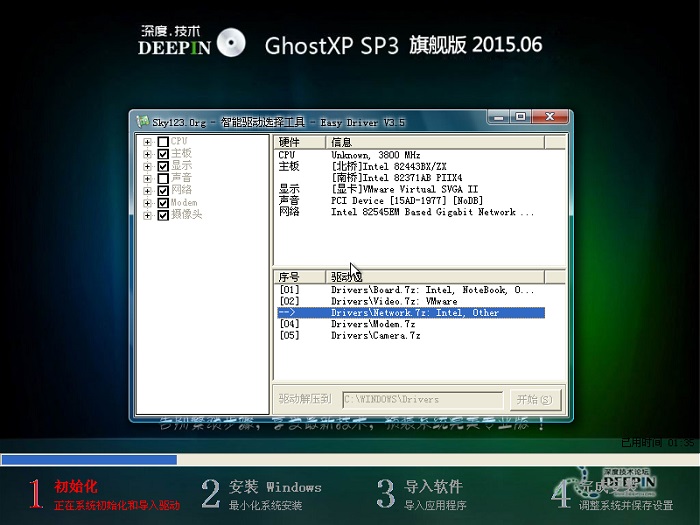The width and height of the screenshot is (700, 525).
Task: Expand the Modem tree node
Action: 147,203
